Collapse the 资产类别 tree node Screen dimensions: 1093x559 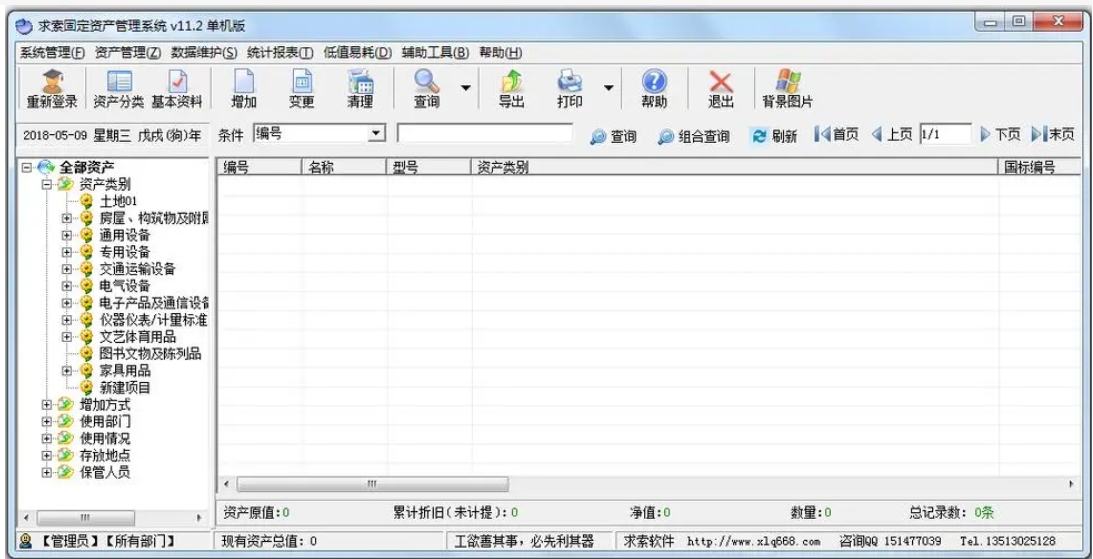(46, 185)
